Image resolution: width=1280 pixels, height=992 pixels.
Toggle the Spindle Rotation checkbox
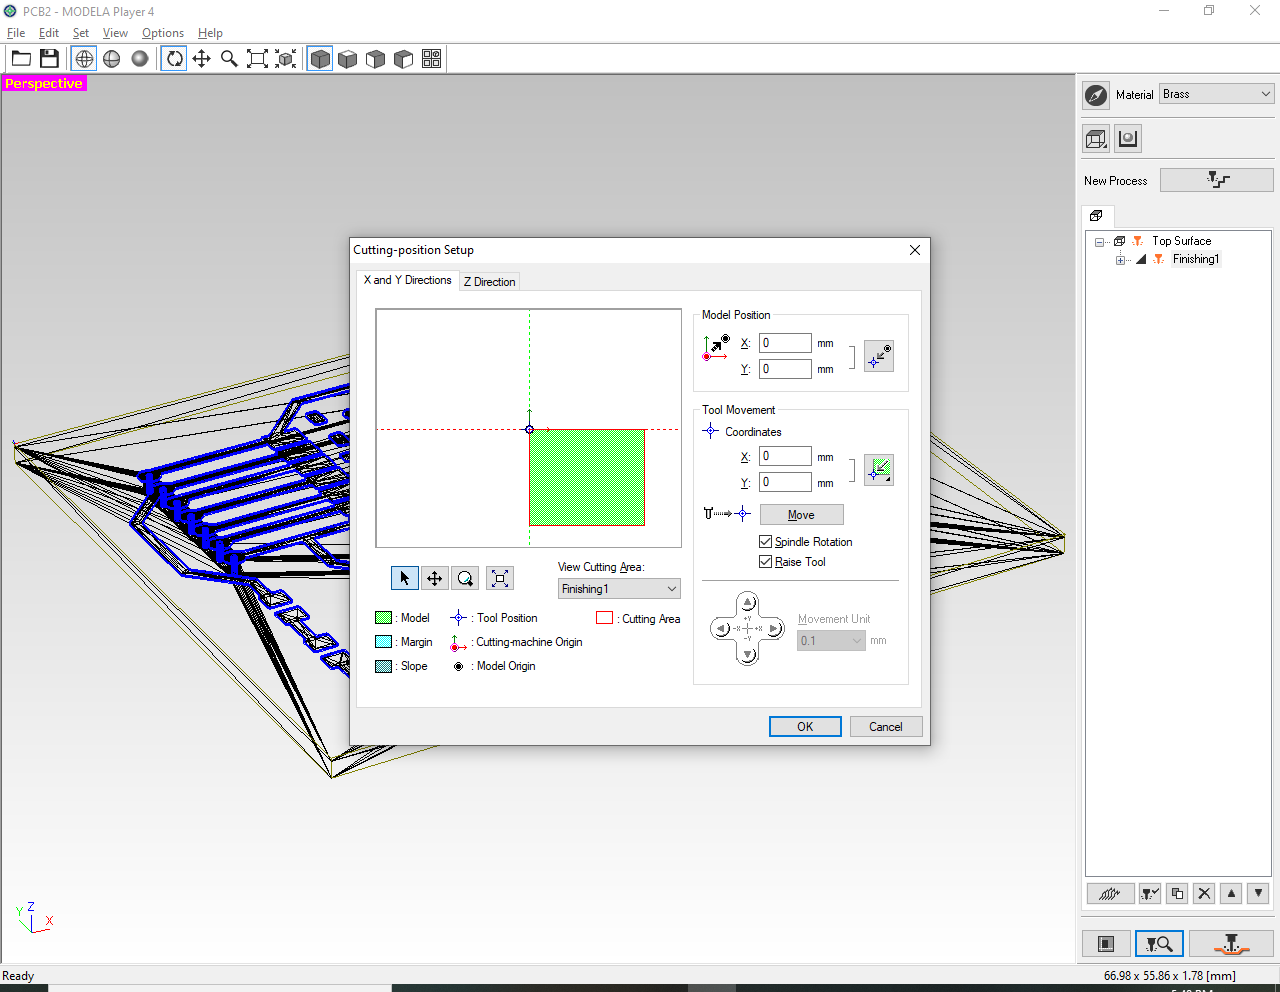[x=766, y=542]
